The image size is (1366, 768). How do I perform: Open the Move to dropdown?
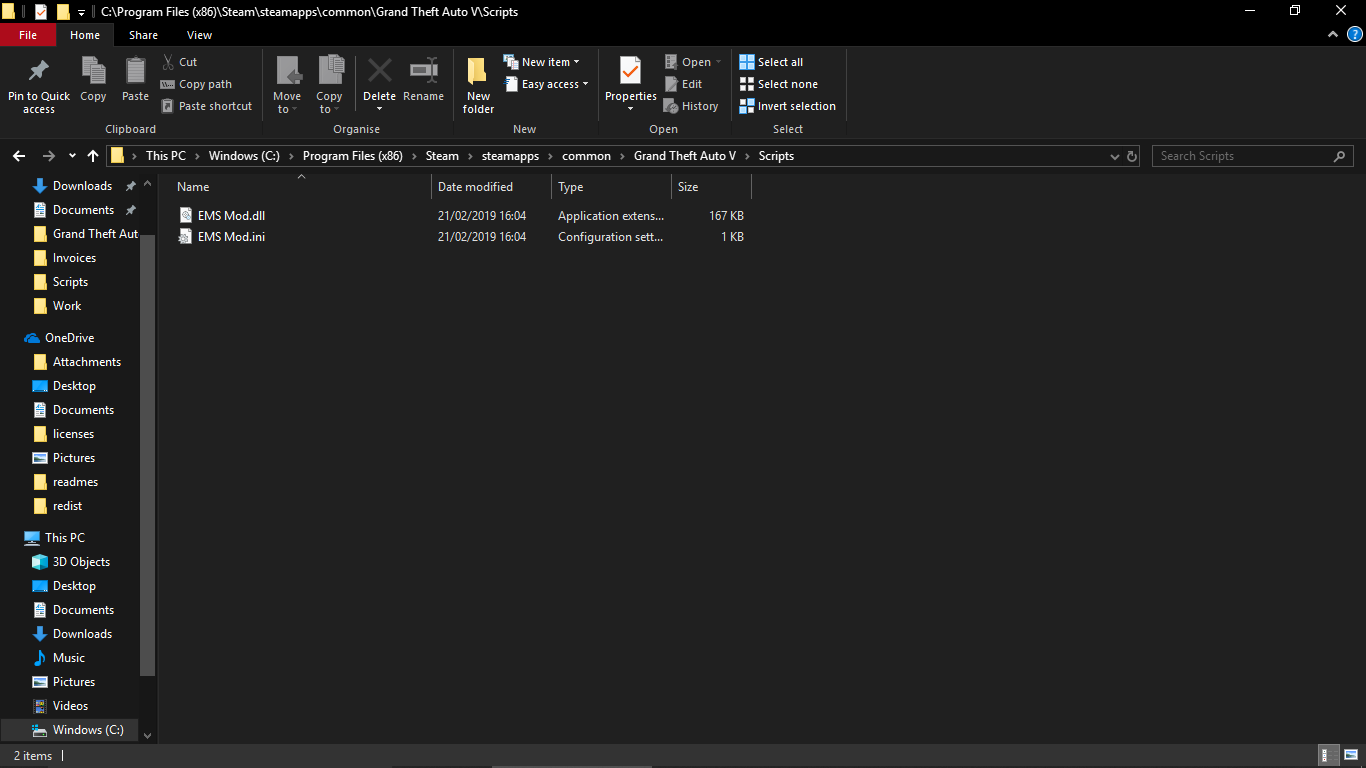click(x=287, y=85)
